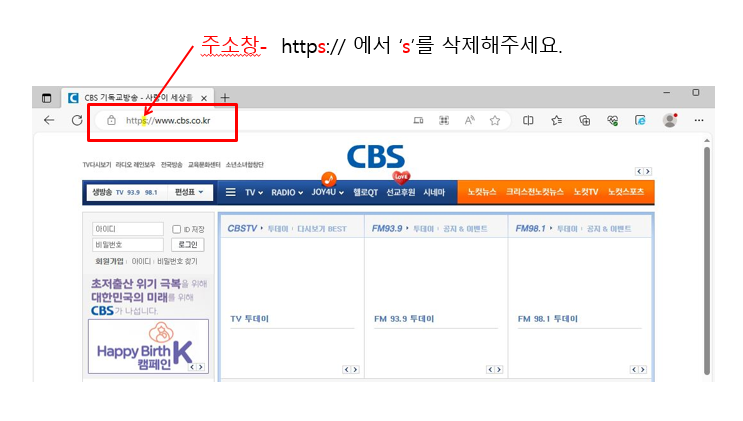
Task: Open the 아이디 | 비밀번호 찾기 link
Action: [x=164, y=261]
